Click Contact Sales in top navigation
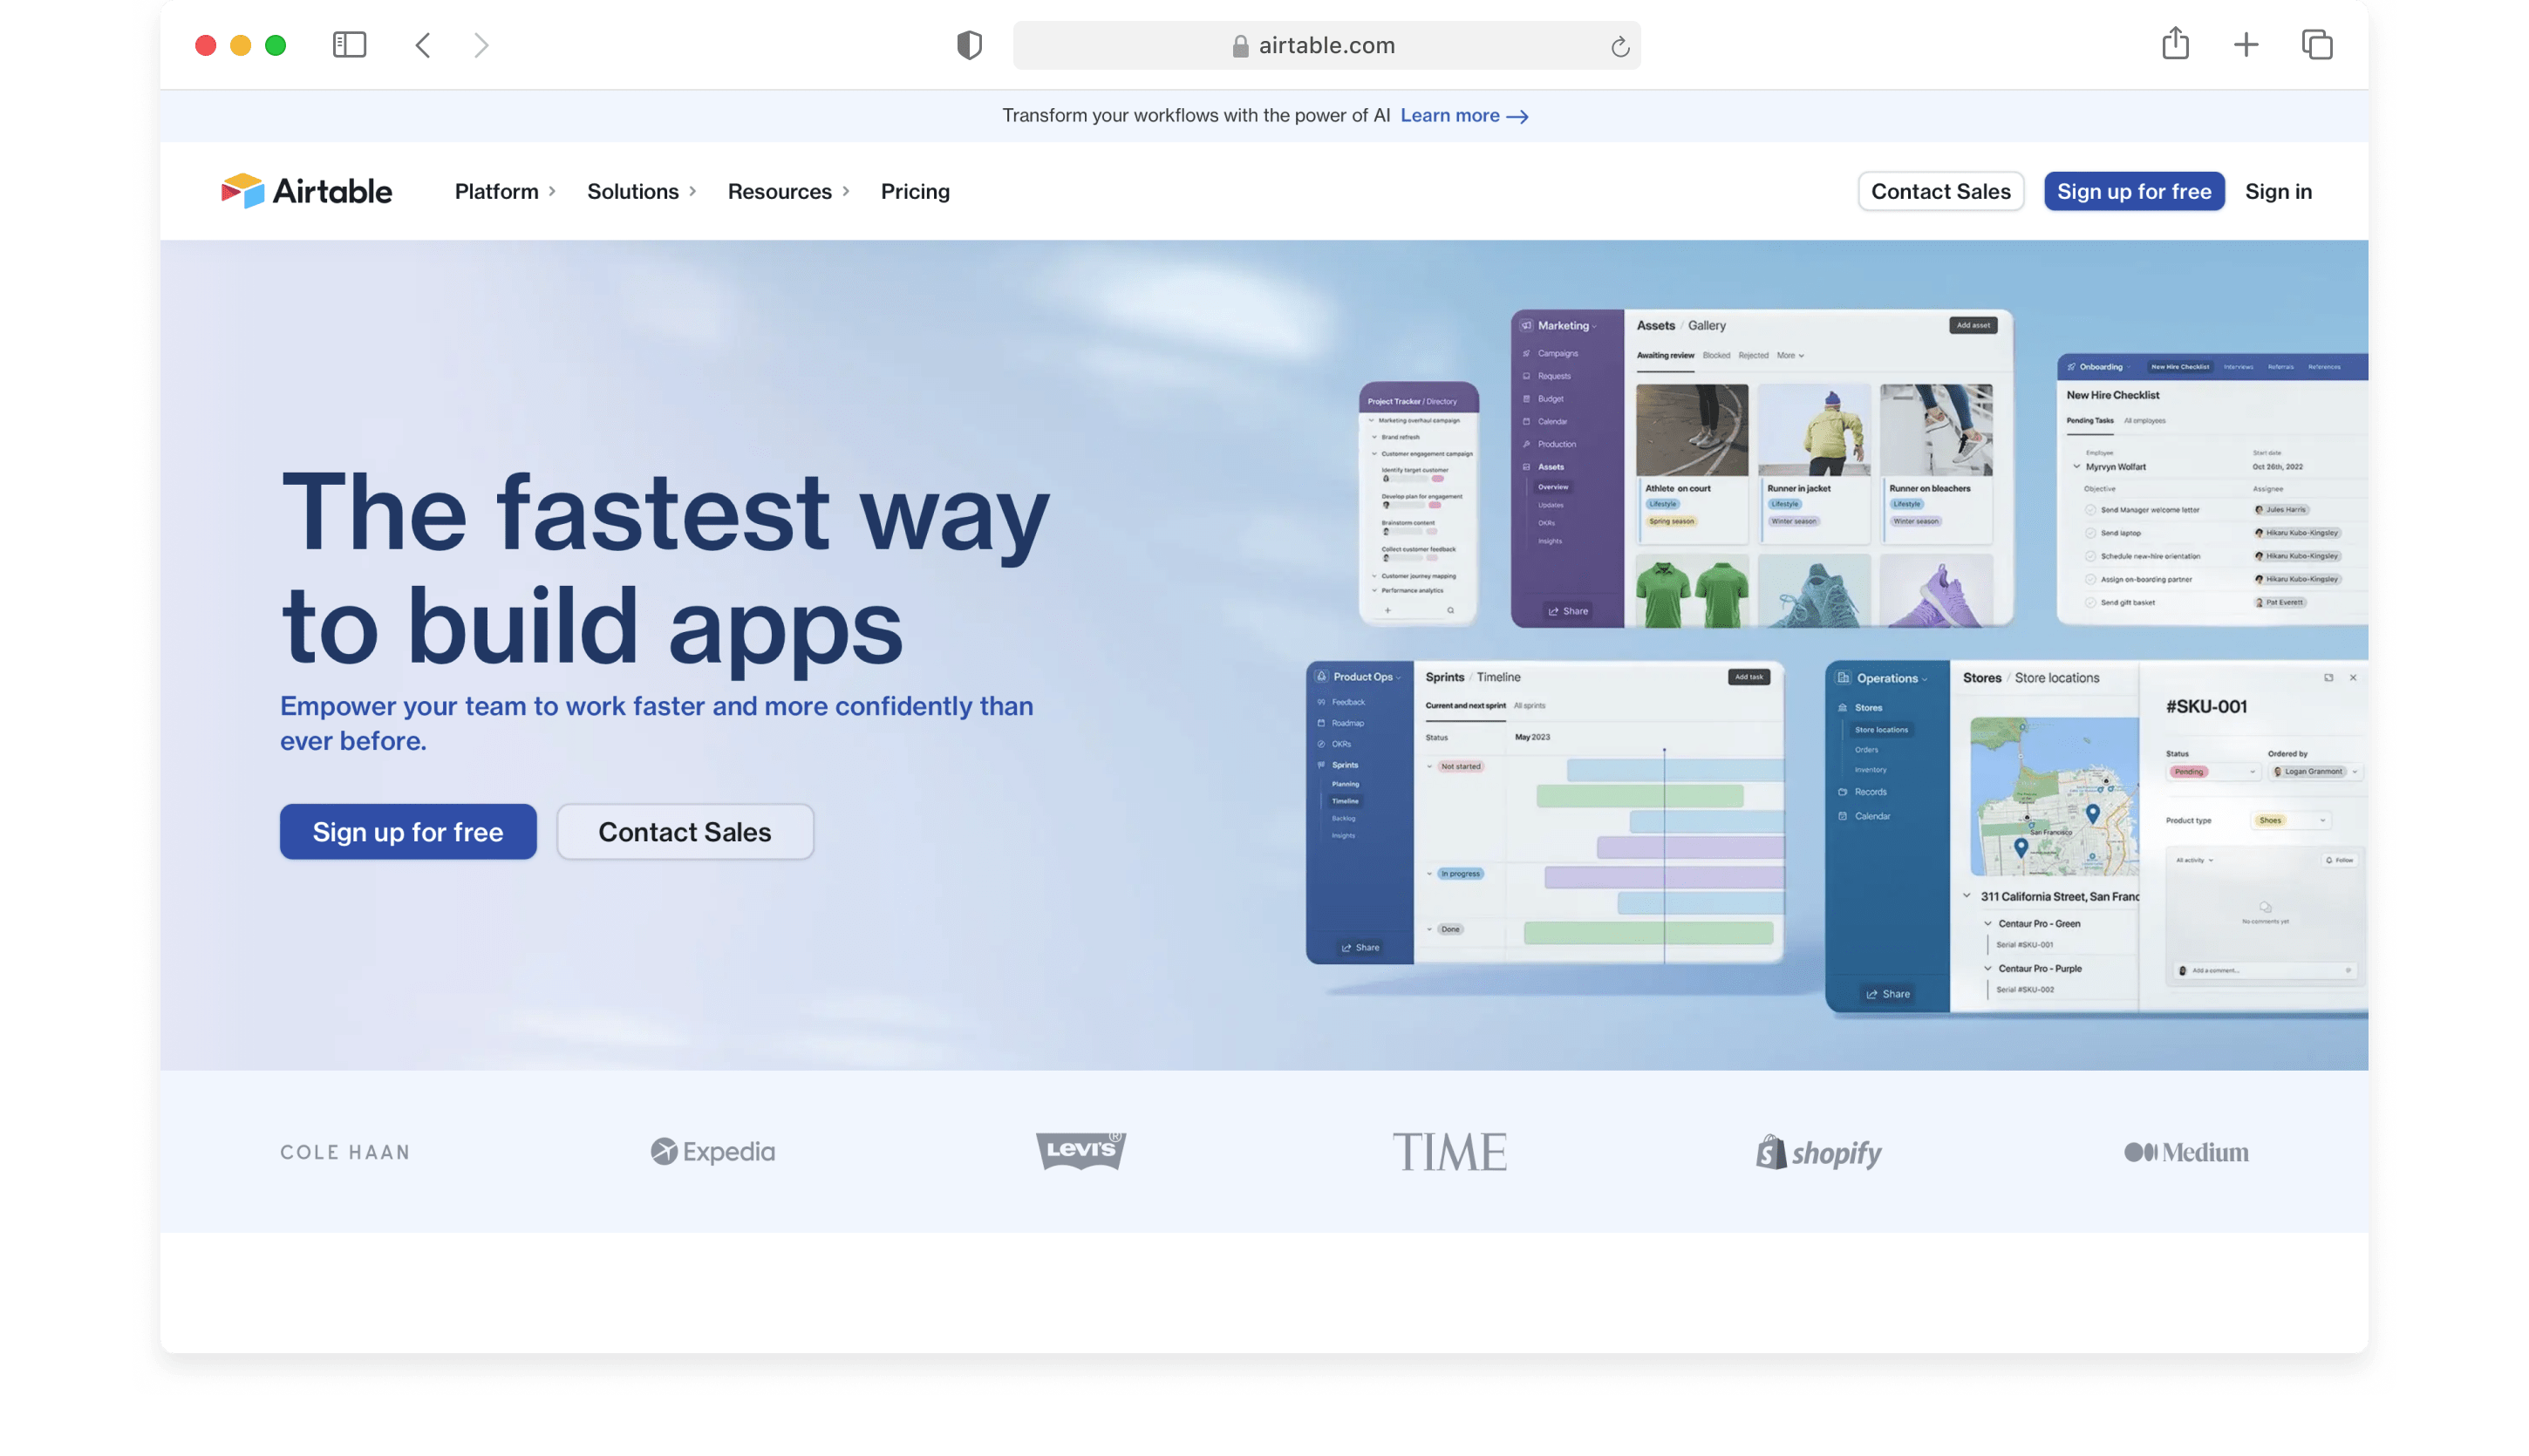 click(1940, 191)
